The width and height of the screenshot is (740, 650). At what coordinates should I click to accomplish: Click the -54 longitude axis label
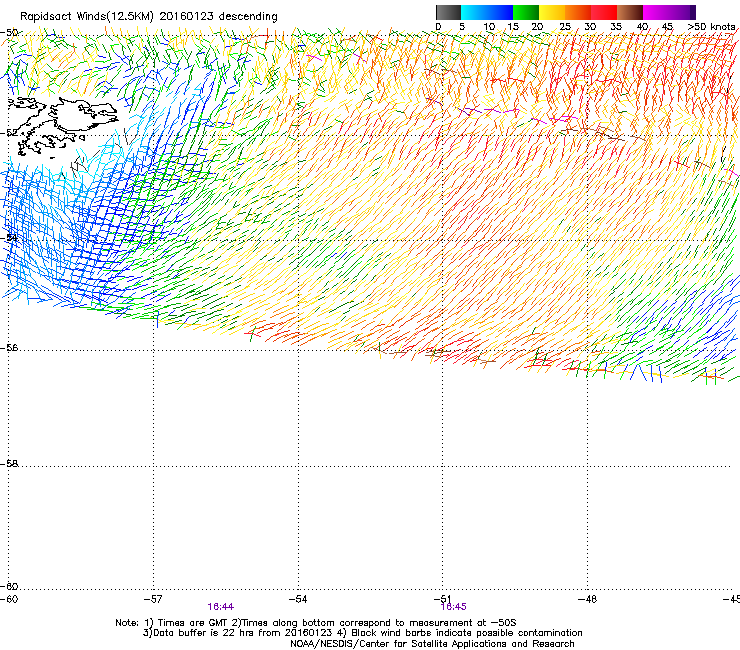(298, 599)
